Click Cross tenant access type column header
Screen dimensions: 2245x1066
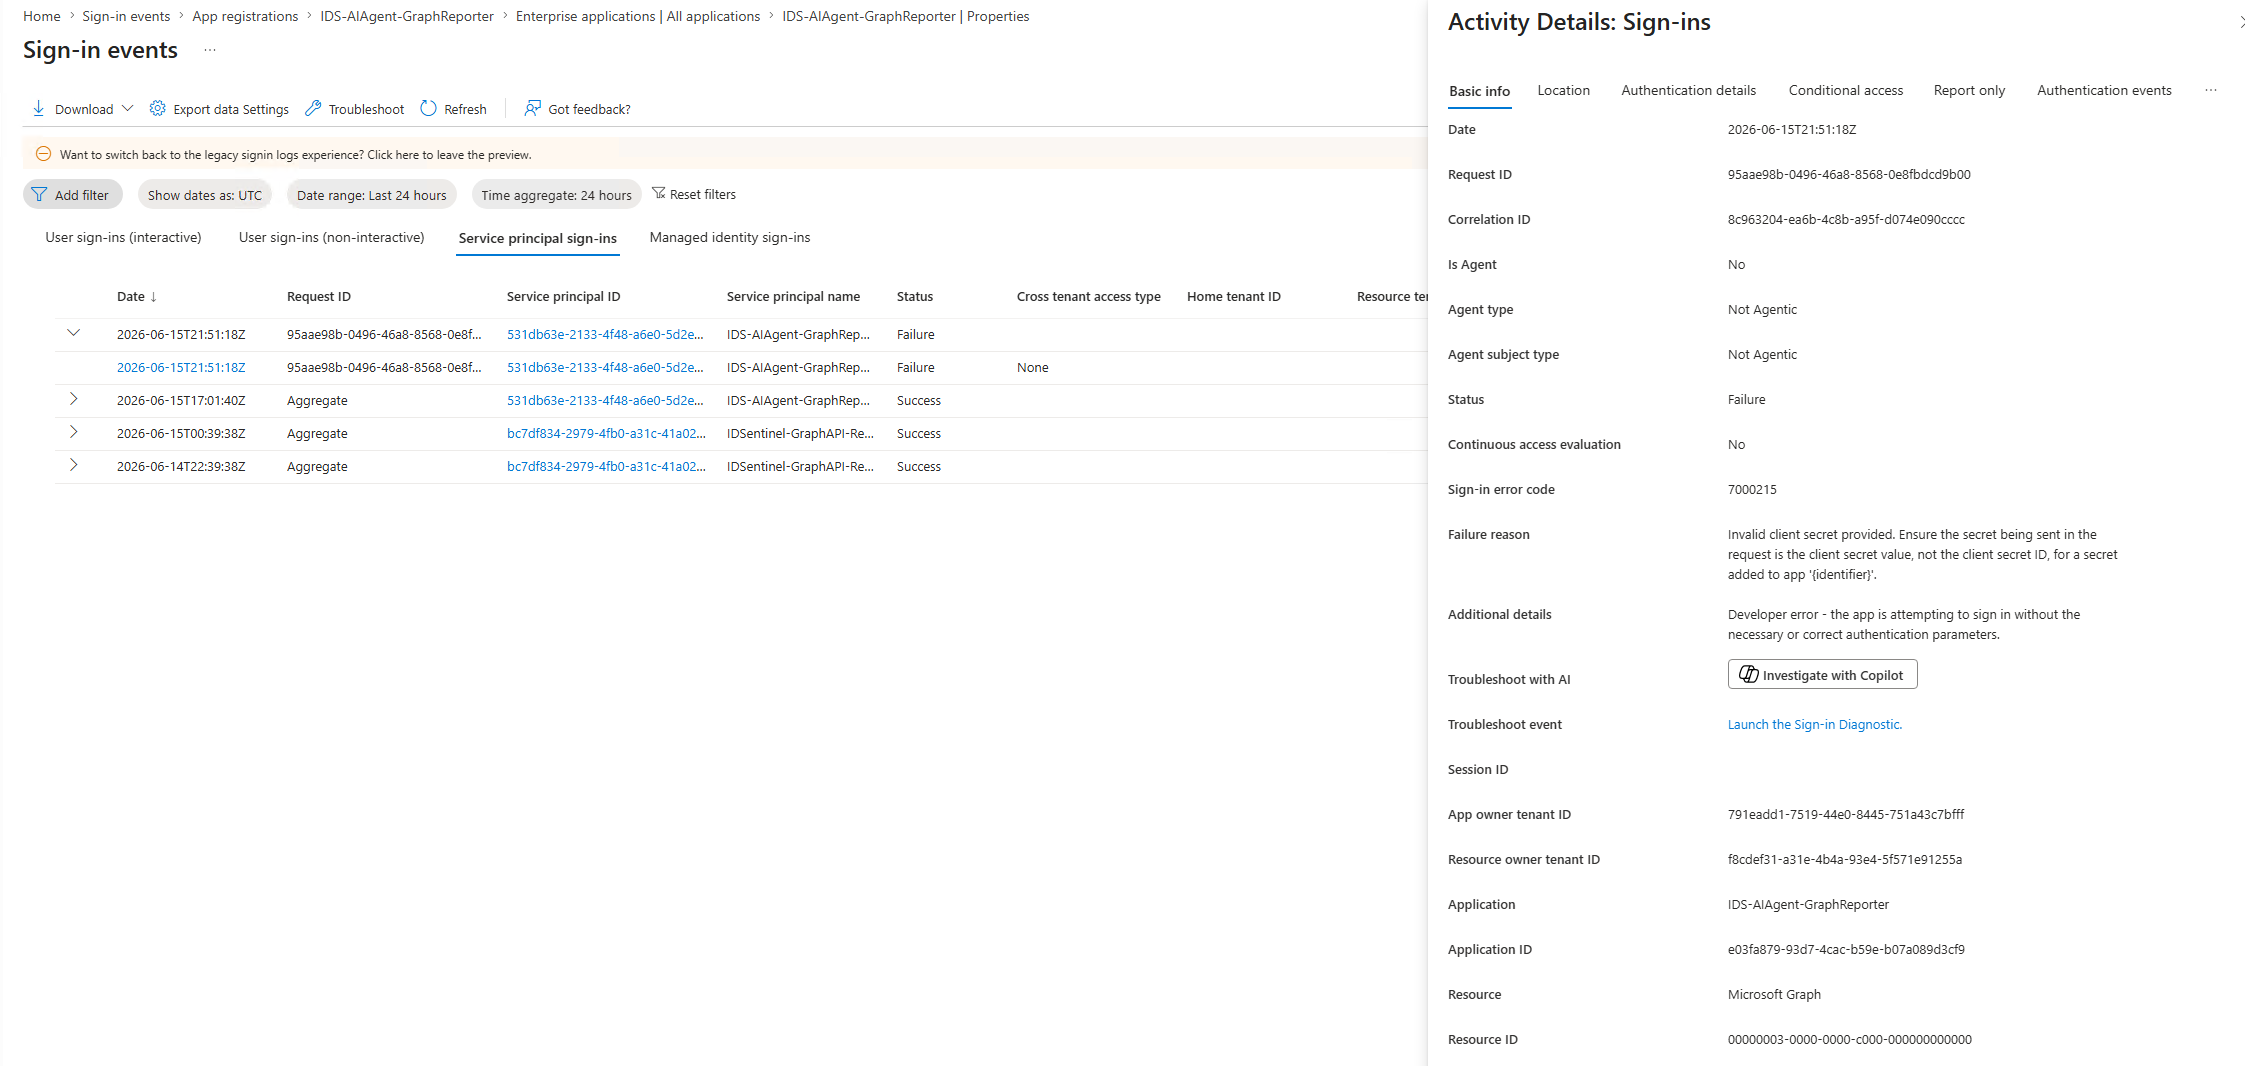click(1089, 296)
